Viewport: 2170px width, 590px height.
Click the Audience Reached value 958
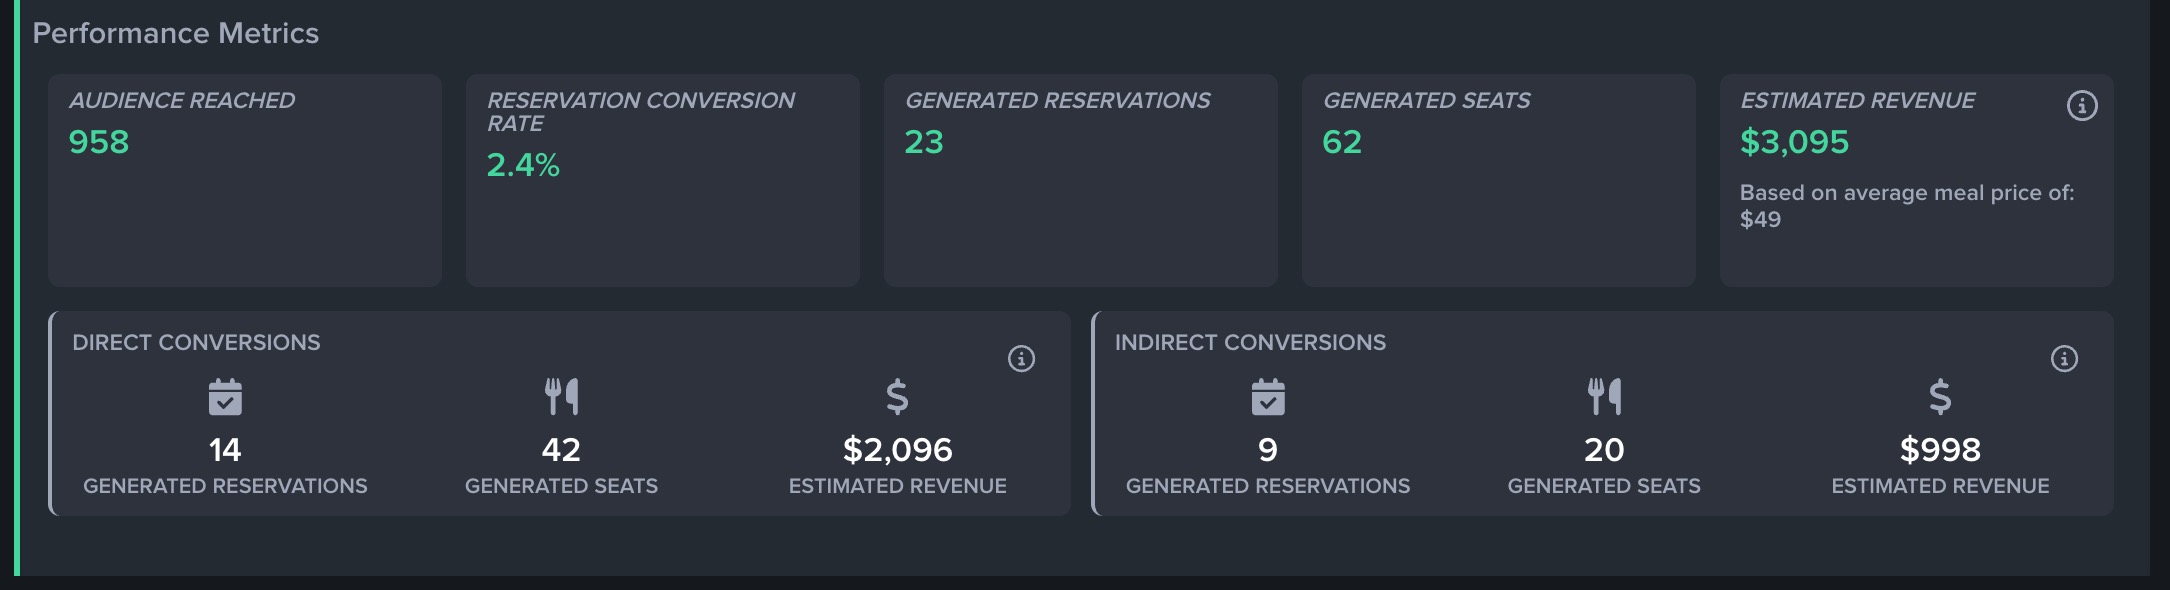point(99,142)
